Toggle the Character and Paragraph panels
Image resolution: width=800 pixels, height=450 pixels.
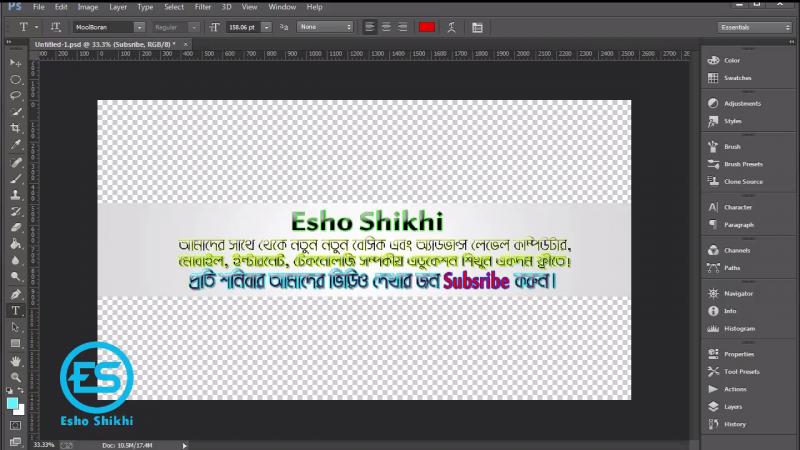475,26
